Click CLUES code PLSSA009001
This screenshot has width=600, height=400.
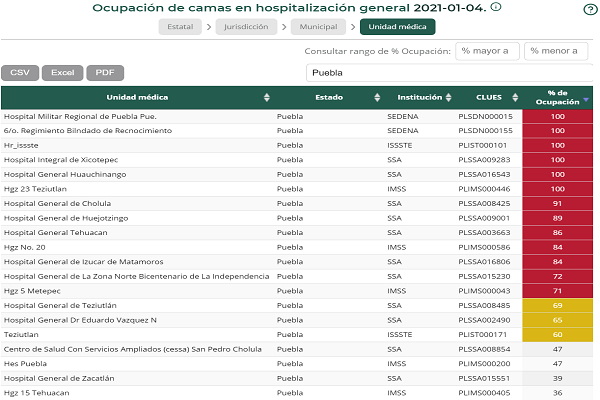click(x=484, y=218)
